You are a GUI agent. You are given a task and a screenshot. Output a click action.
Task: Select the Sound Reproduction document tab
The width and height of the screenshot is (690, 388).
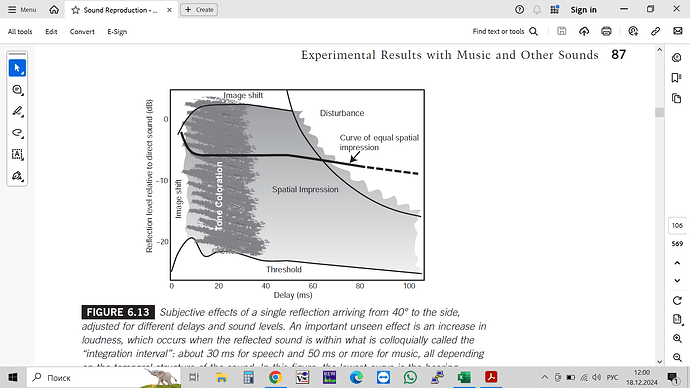[120, 10]
